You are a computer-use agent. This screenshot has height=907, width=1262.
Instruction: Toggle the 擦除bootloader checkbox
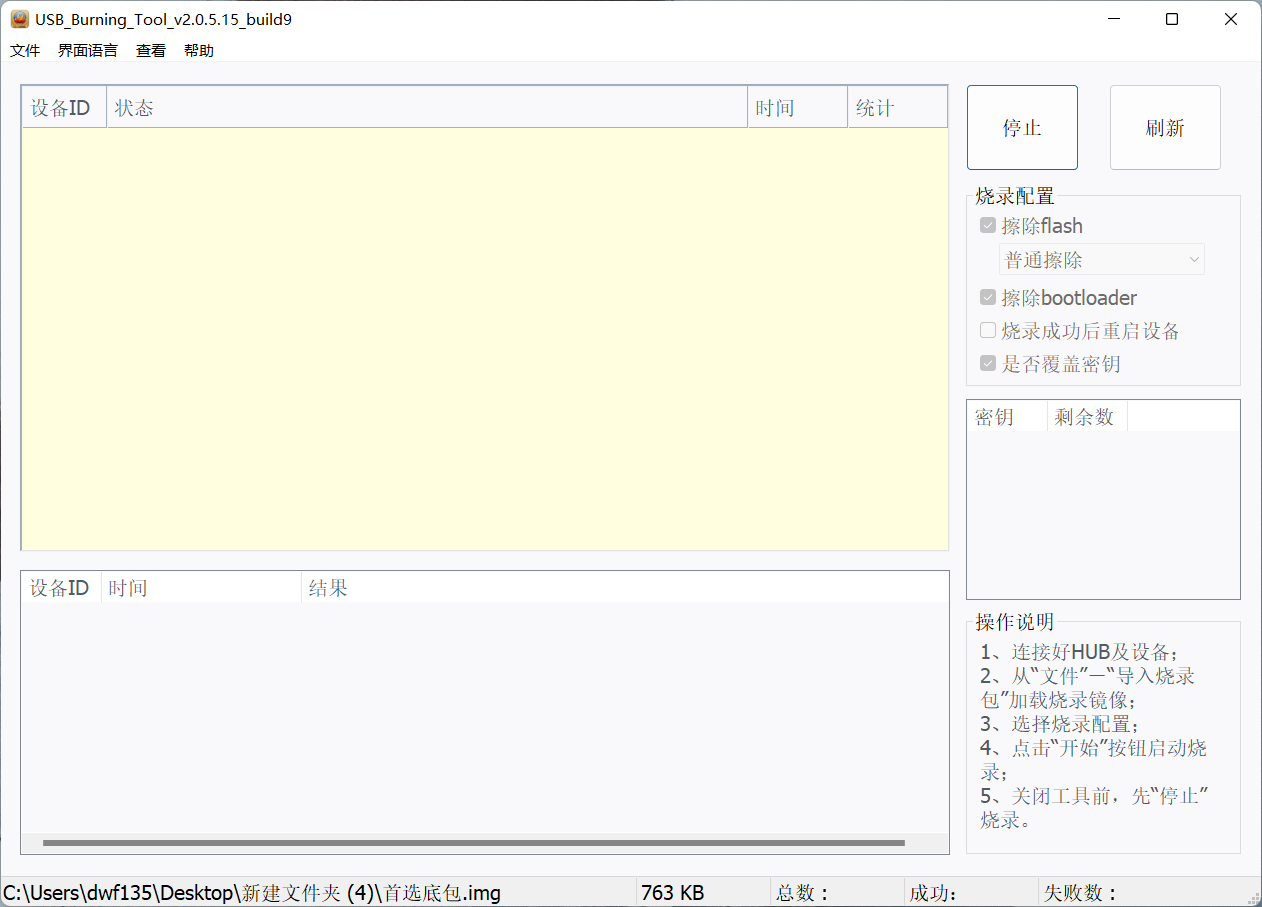click(x=988, y=298)
